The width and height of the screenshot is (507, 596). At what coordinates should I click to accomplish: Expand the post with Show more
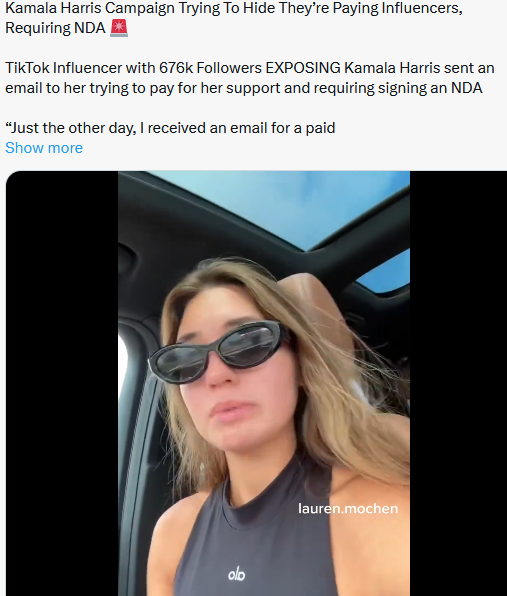(44, 148)
